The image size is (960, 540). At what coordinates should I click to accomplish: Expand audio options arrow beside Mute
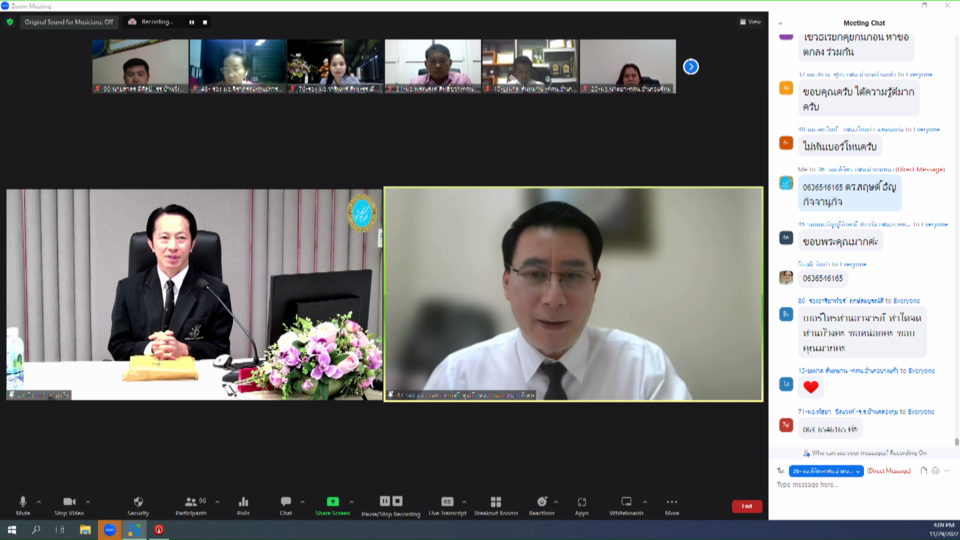coord(39,502)
